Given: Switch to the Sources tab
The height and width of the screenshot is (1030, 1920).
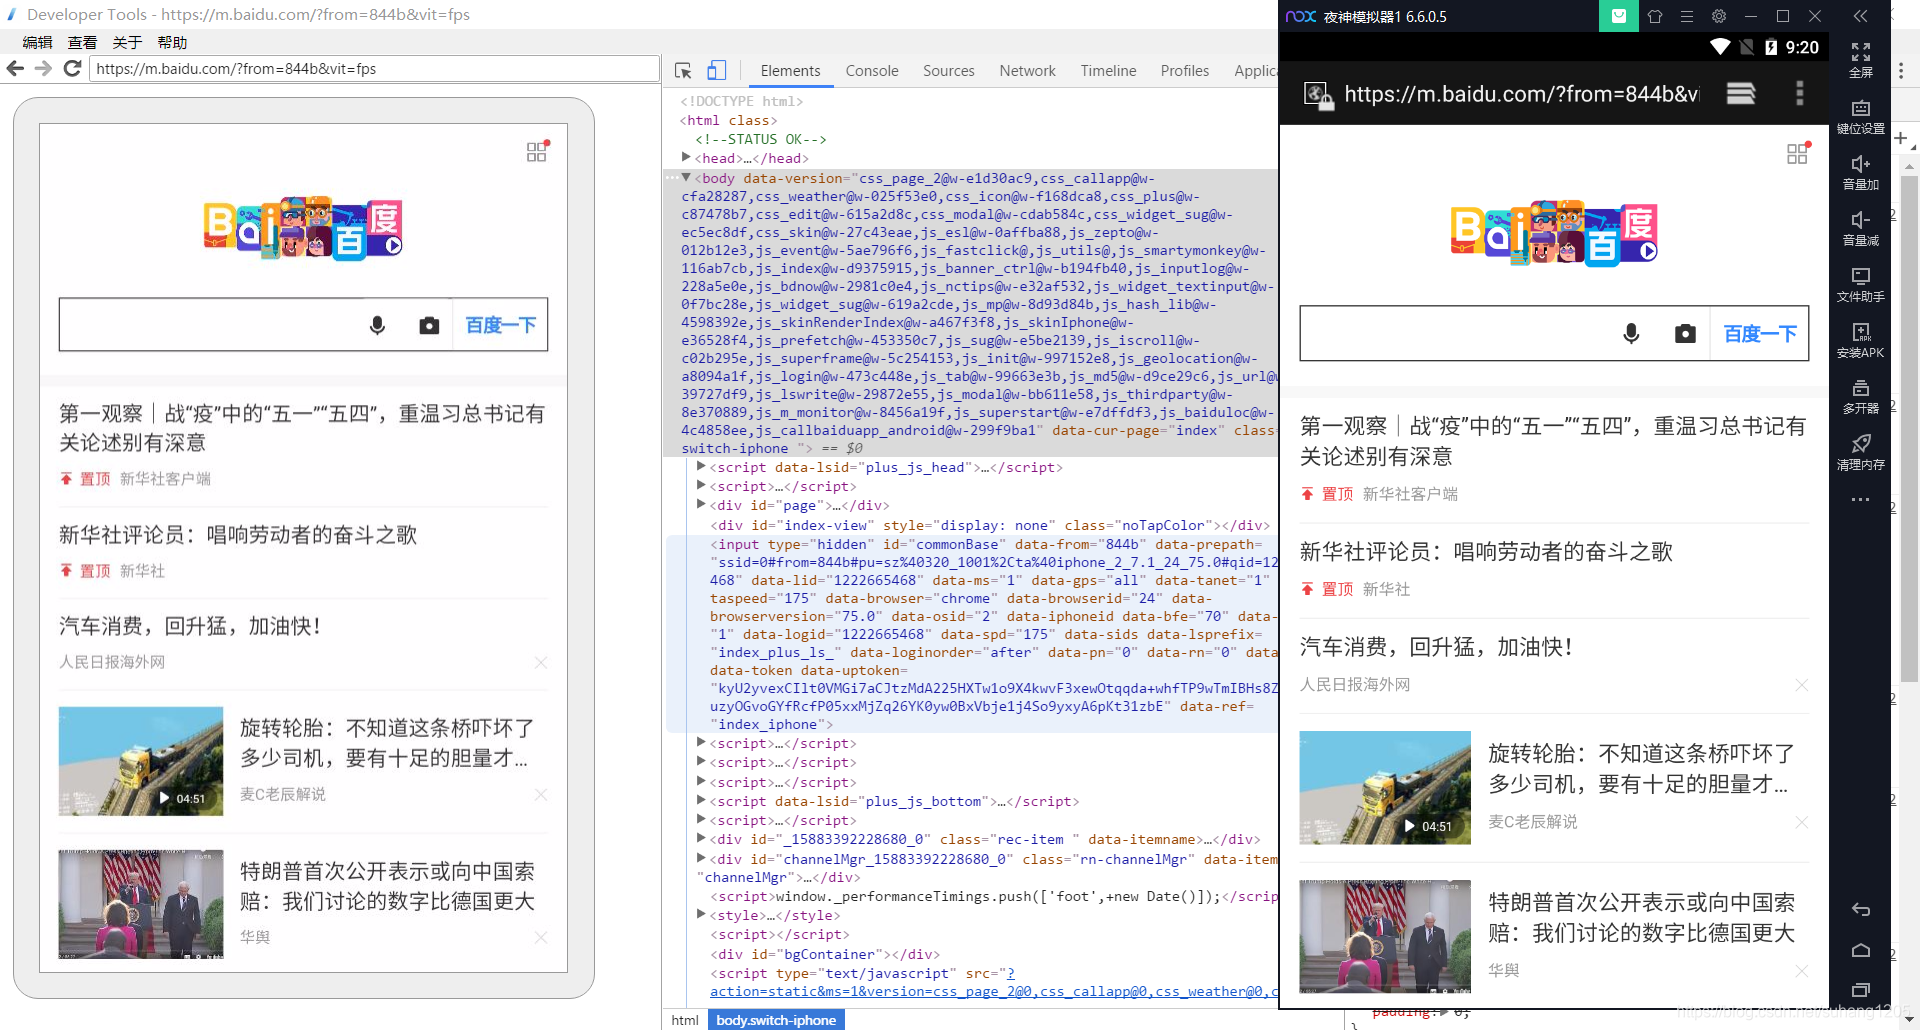Looking at the screenshot, I should click(x=949, y=71).
